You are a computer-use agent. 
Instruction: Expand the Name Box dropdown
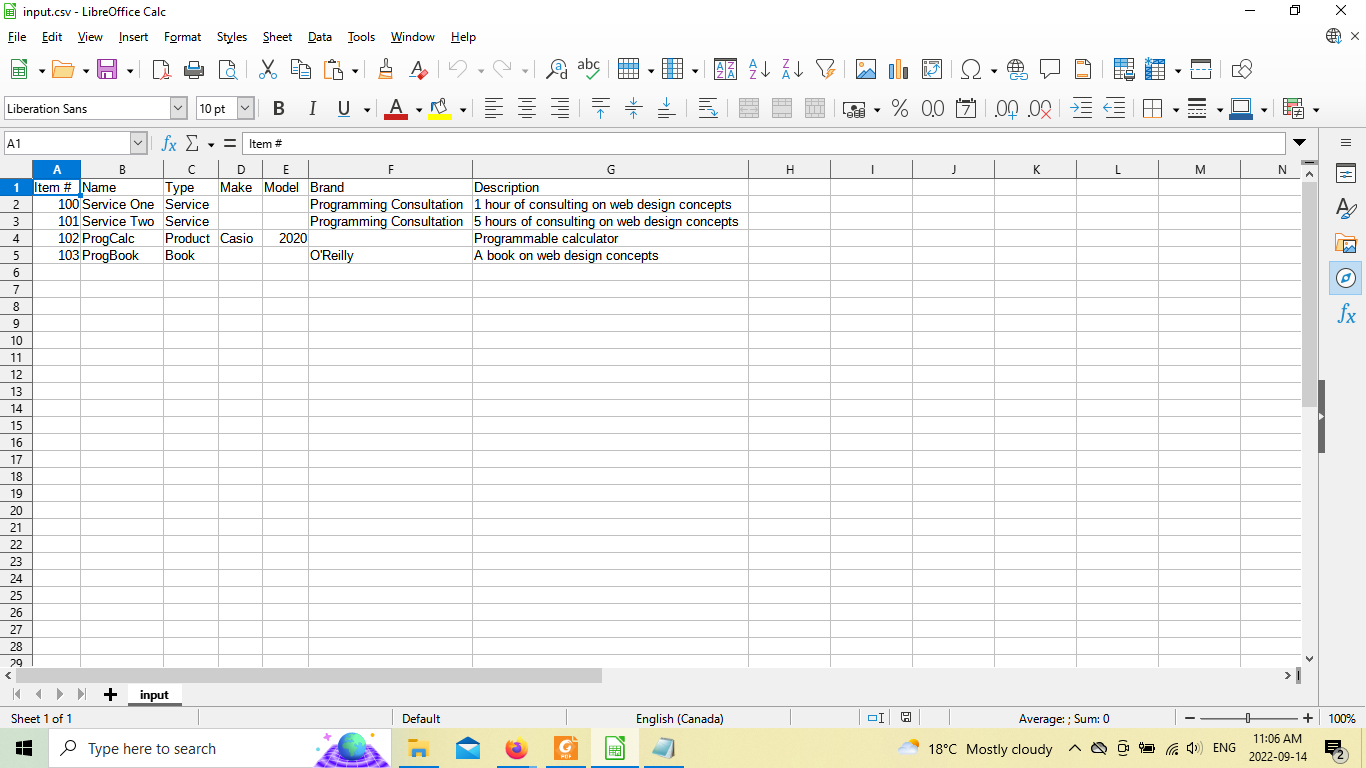138,144
